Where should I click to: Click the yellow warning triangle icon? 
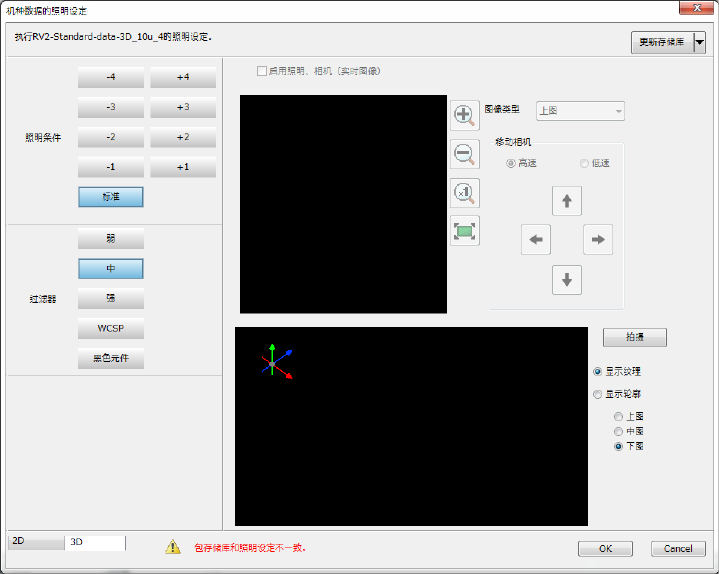point(173,546)
